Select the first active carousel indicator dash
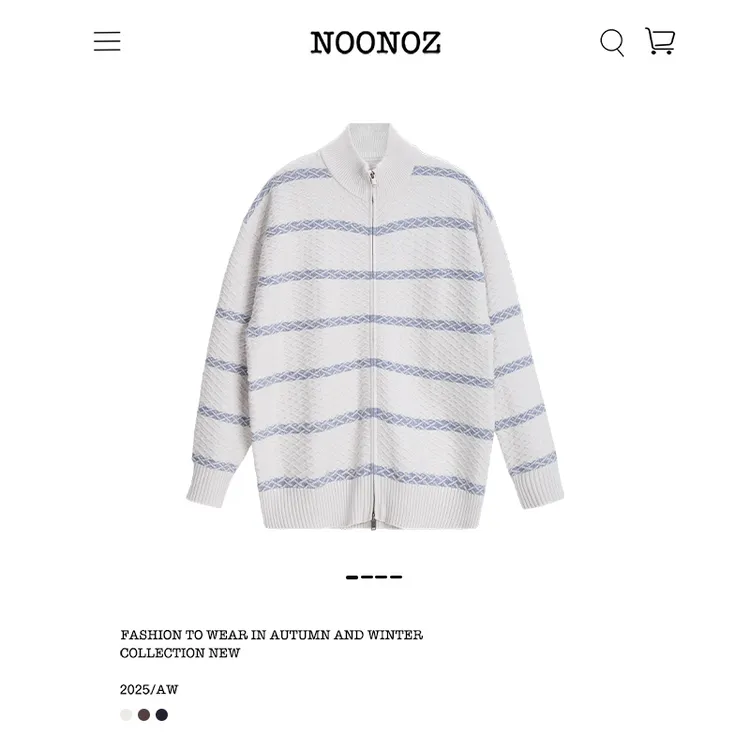 point(352,577)
